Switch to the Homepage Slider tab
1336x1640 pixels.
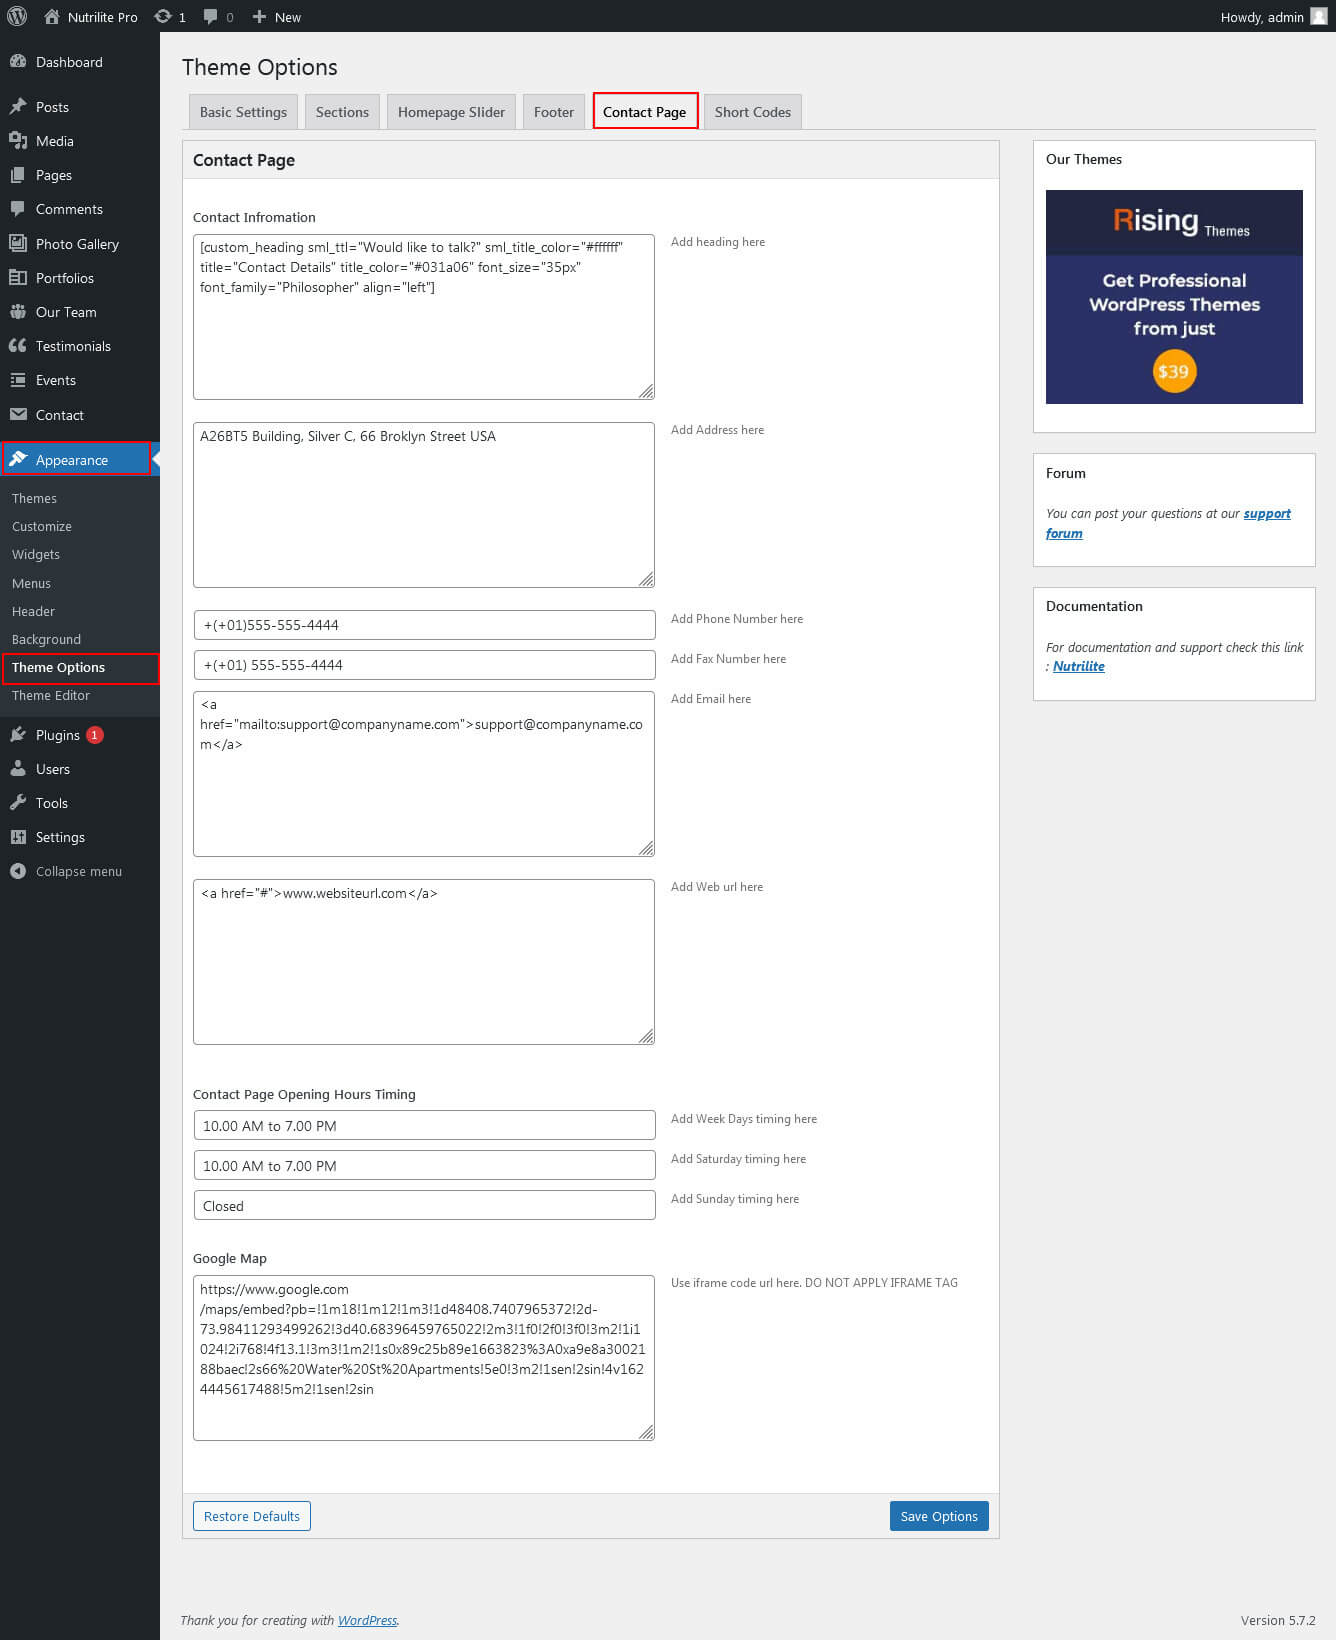[451, 112]
